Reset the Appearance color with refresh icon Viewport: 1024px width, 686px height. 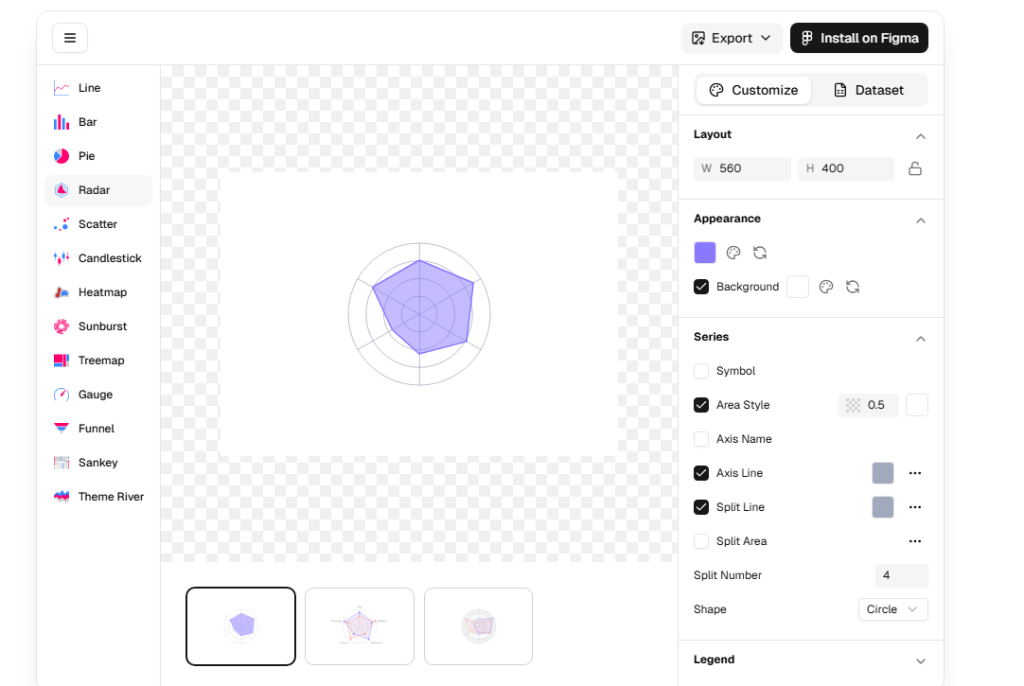coord(760,253)
